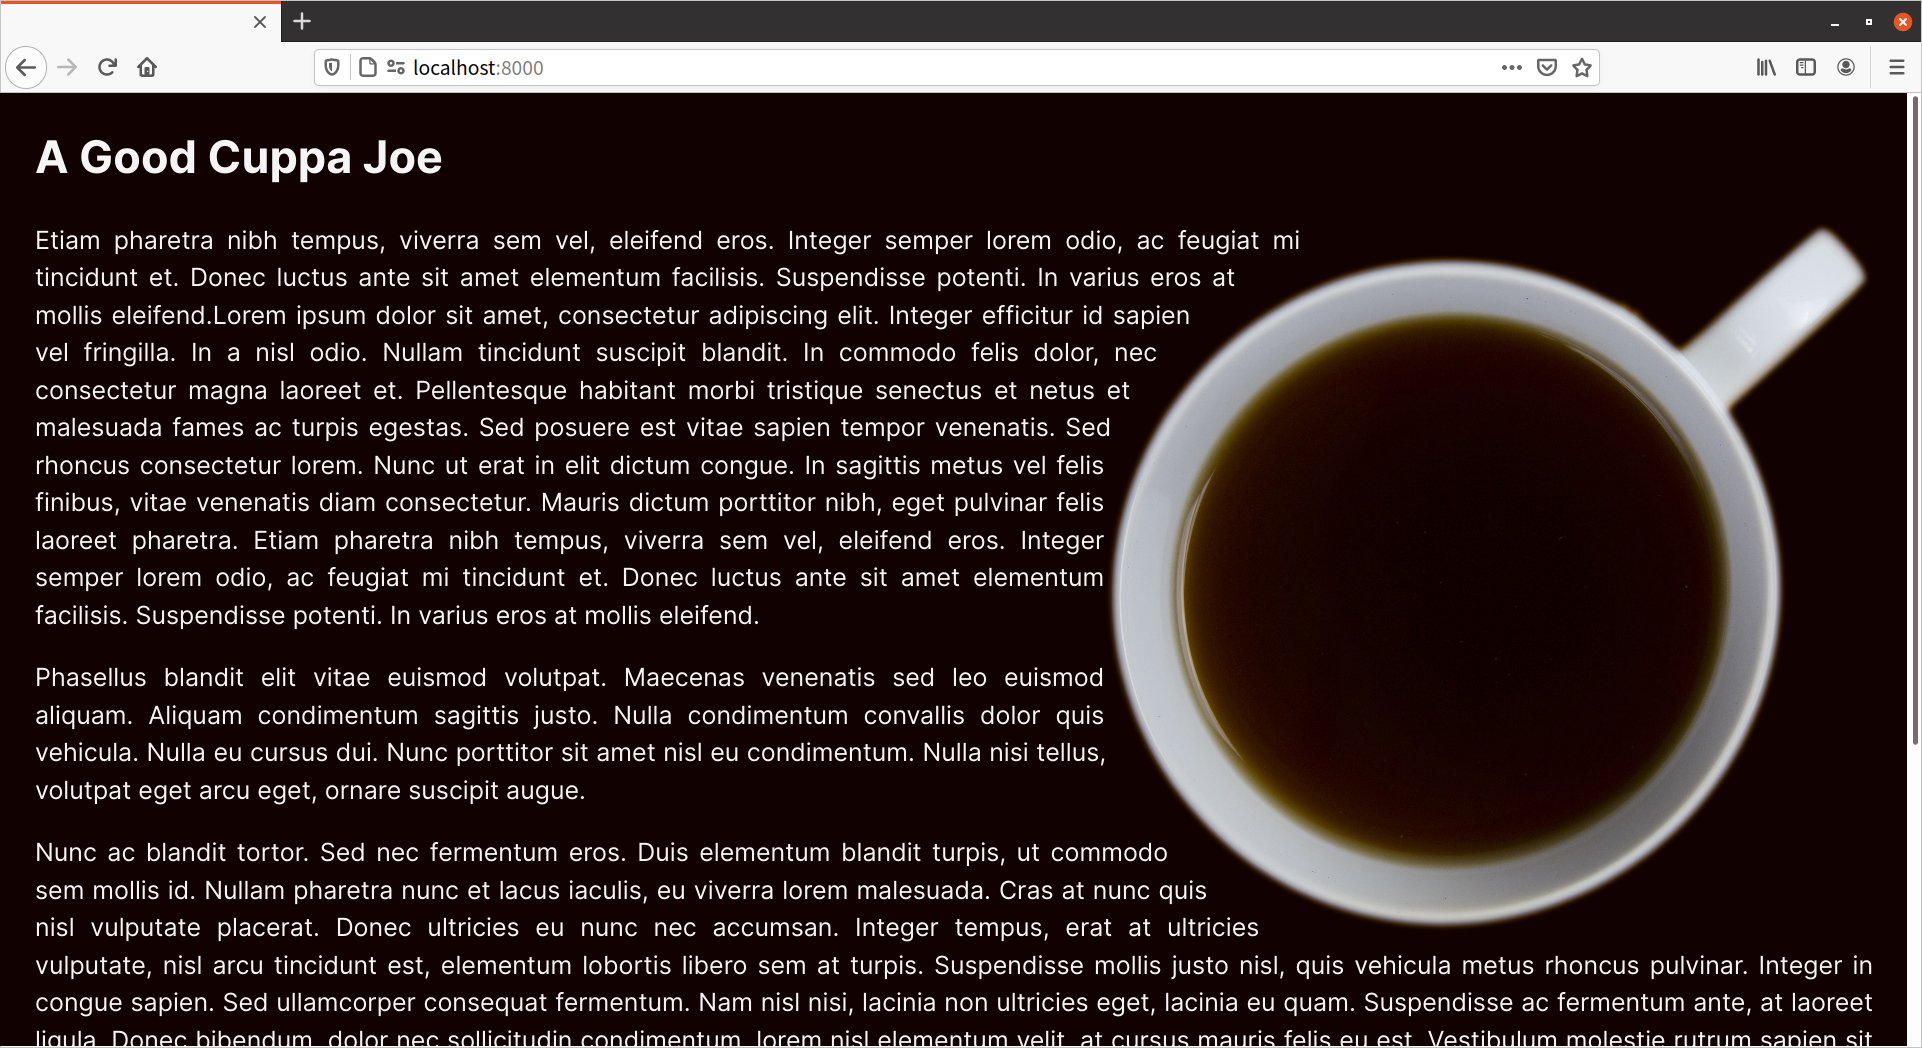Navigate back with the back arrow

pos(26,67)
